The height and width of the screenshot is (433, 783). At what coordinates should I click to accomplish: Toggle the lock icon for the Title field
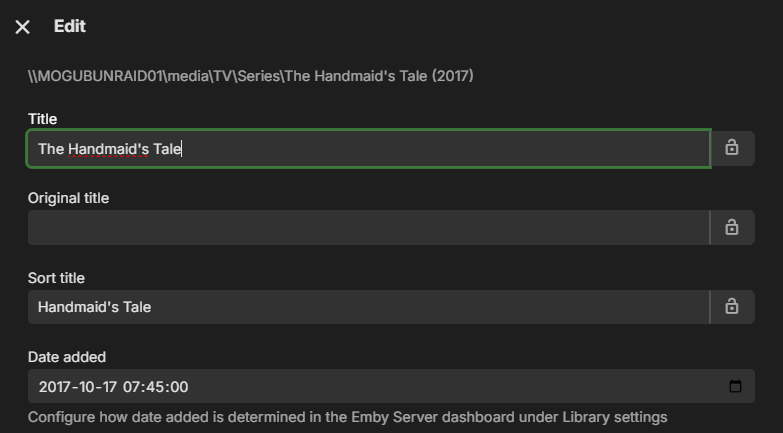[x=732, y=148]
